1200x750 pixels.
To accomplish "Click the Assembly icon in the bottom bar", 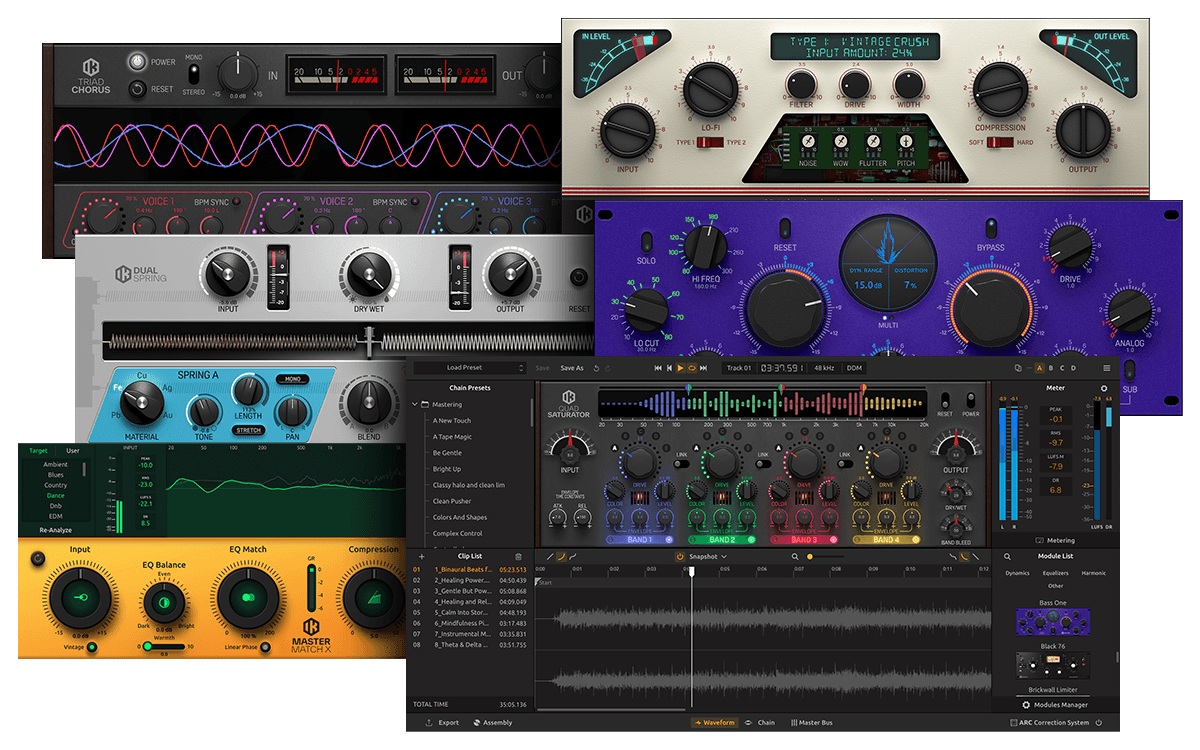I will point(477,722).
